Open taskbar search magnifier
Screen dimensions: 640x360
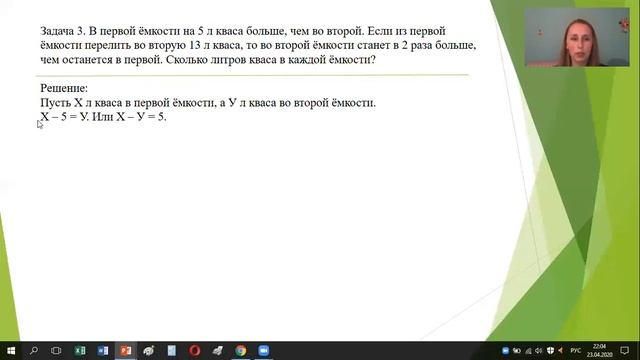click(x=34, y=351)
